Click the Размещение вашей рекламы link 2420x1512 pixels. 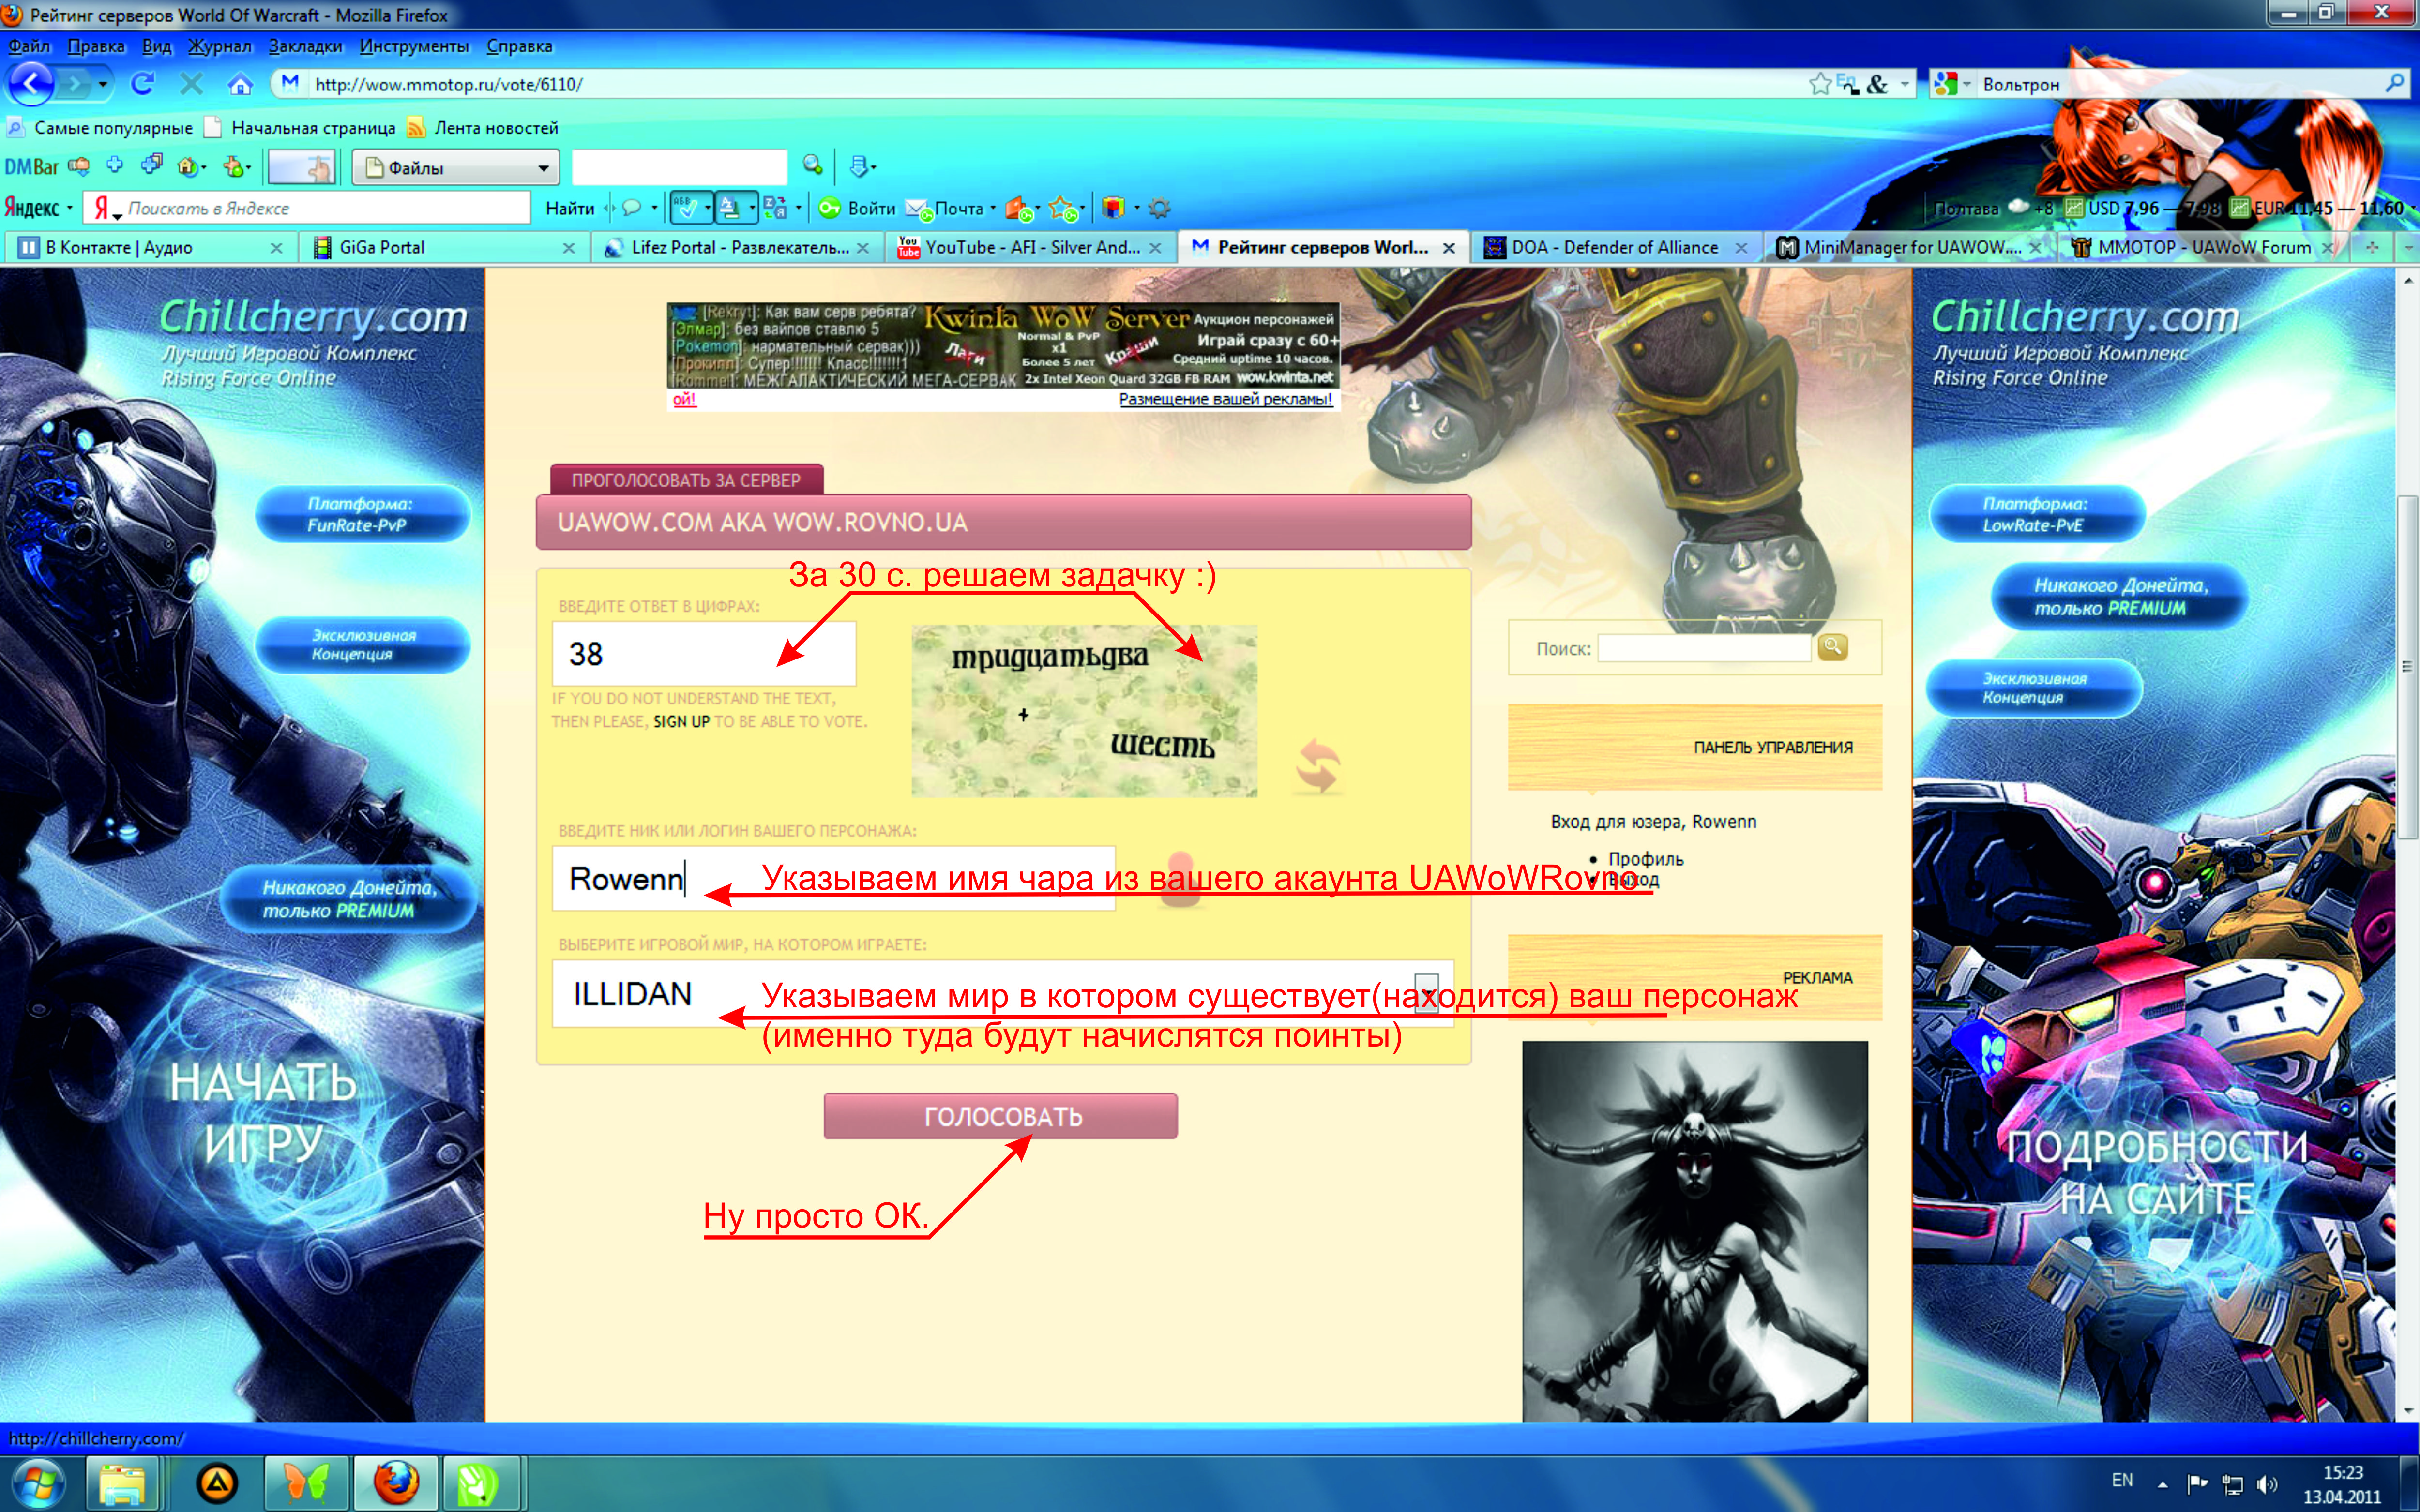(x=1225, y=399)
